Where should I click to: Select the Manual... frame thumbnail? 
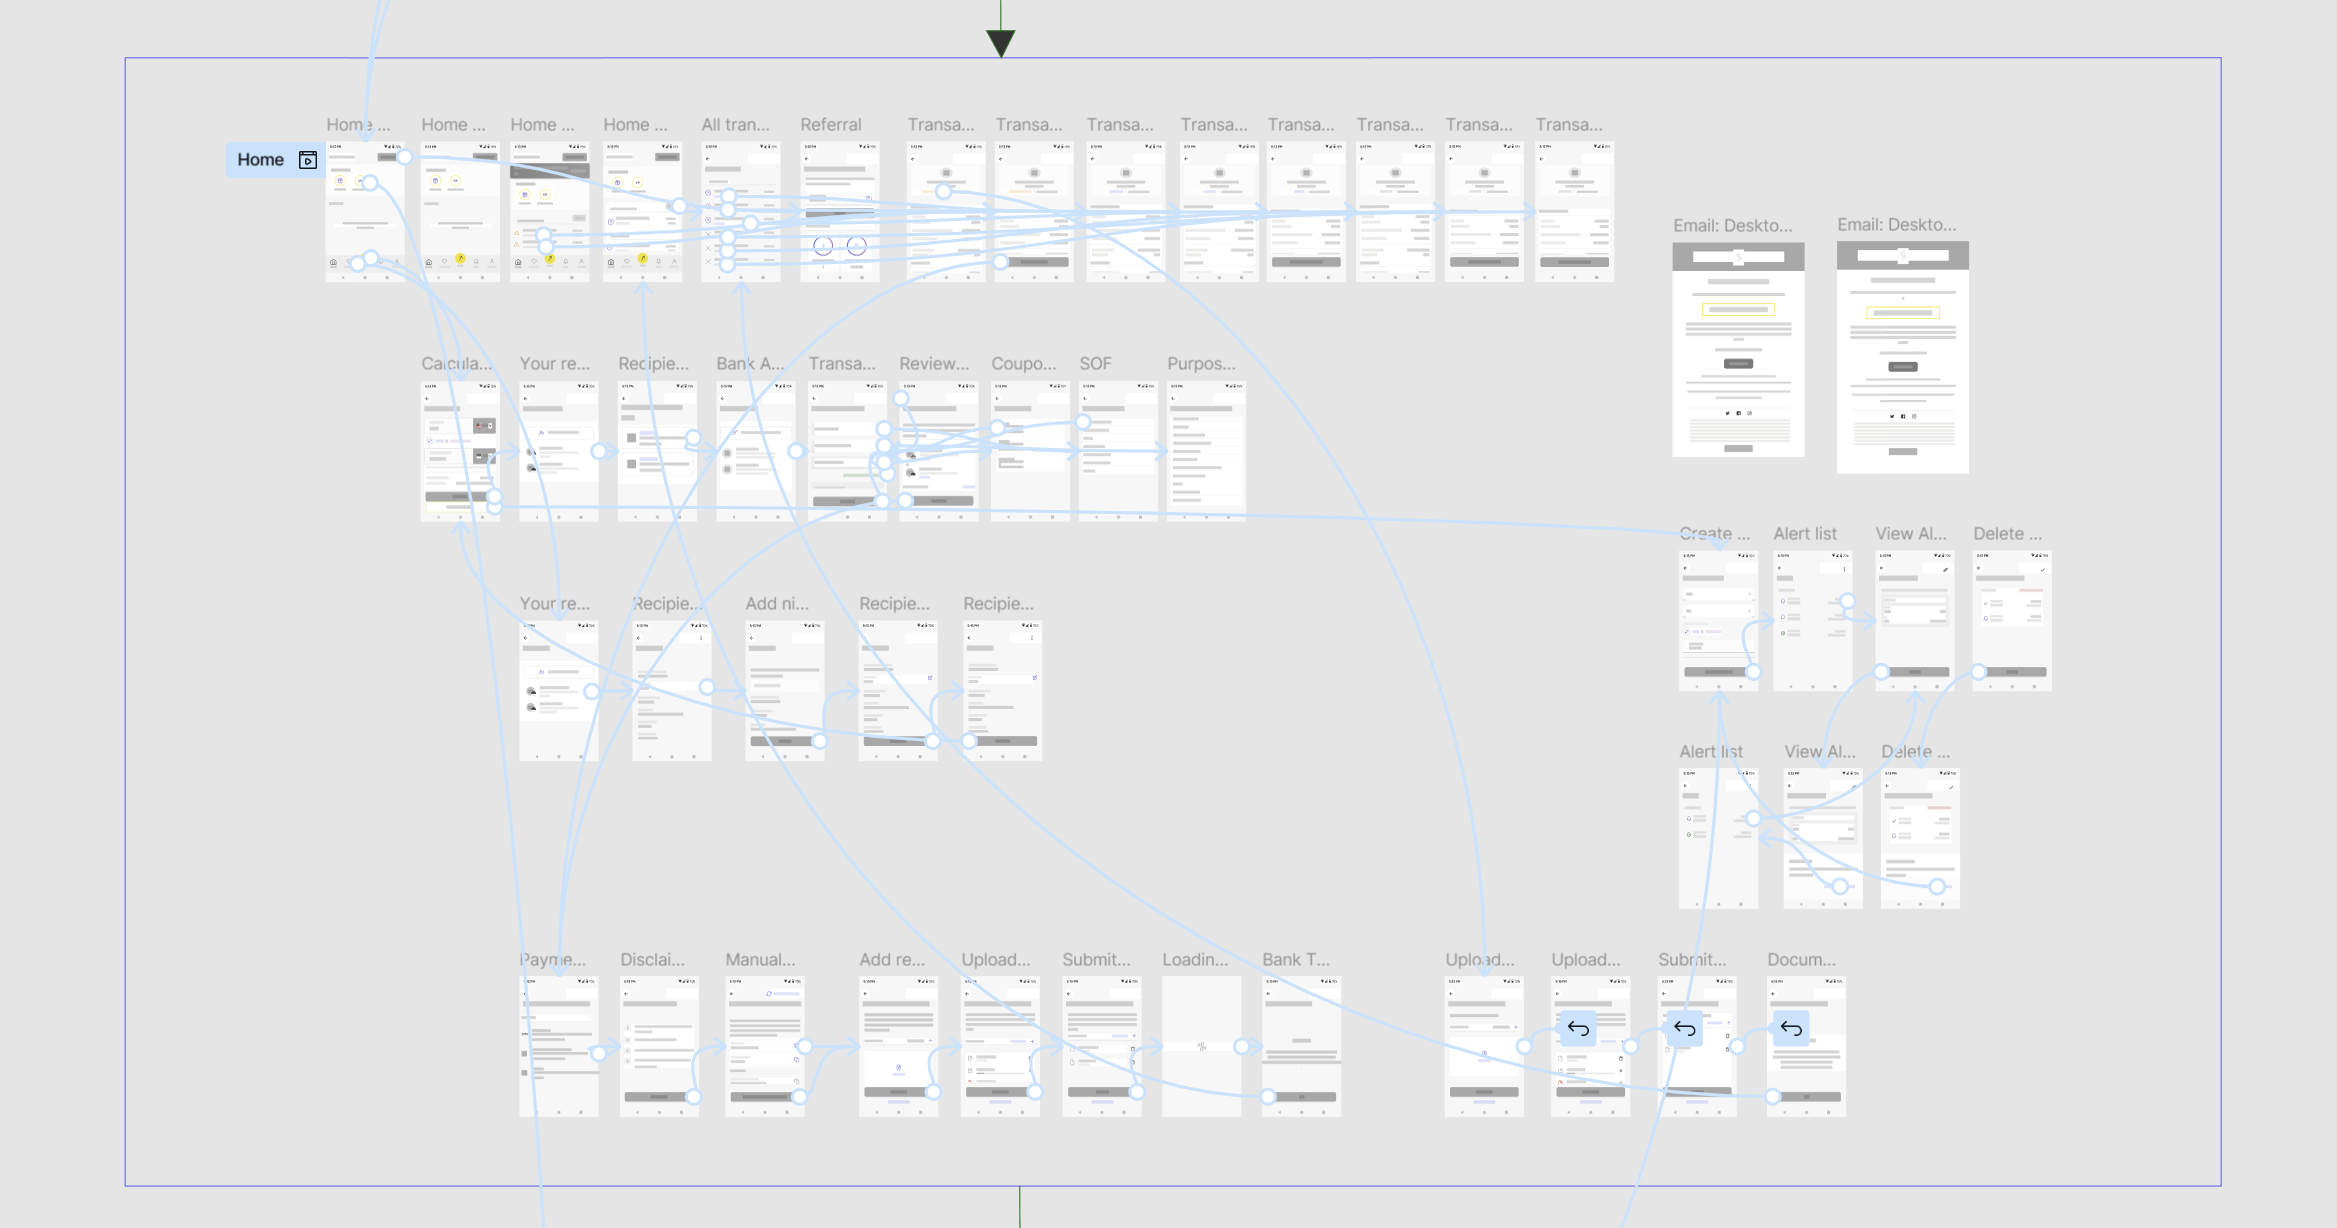pyautogui.click(x=764, y=1047)
